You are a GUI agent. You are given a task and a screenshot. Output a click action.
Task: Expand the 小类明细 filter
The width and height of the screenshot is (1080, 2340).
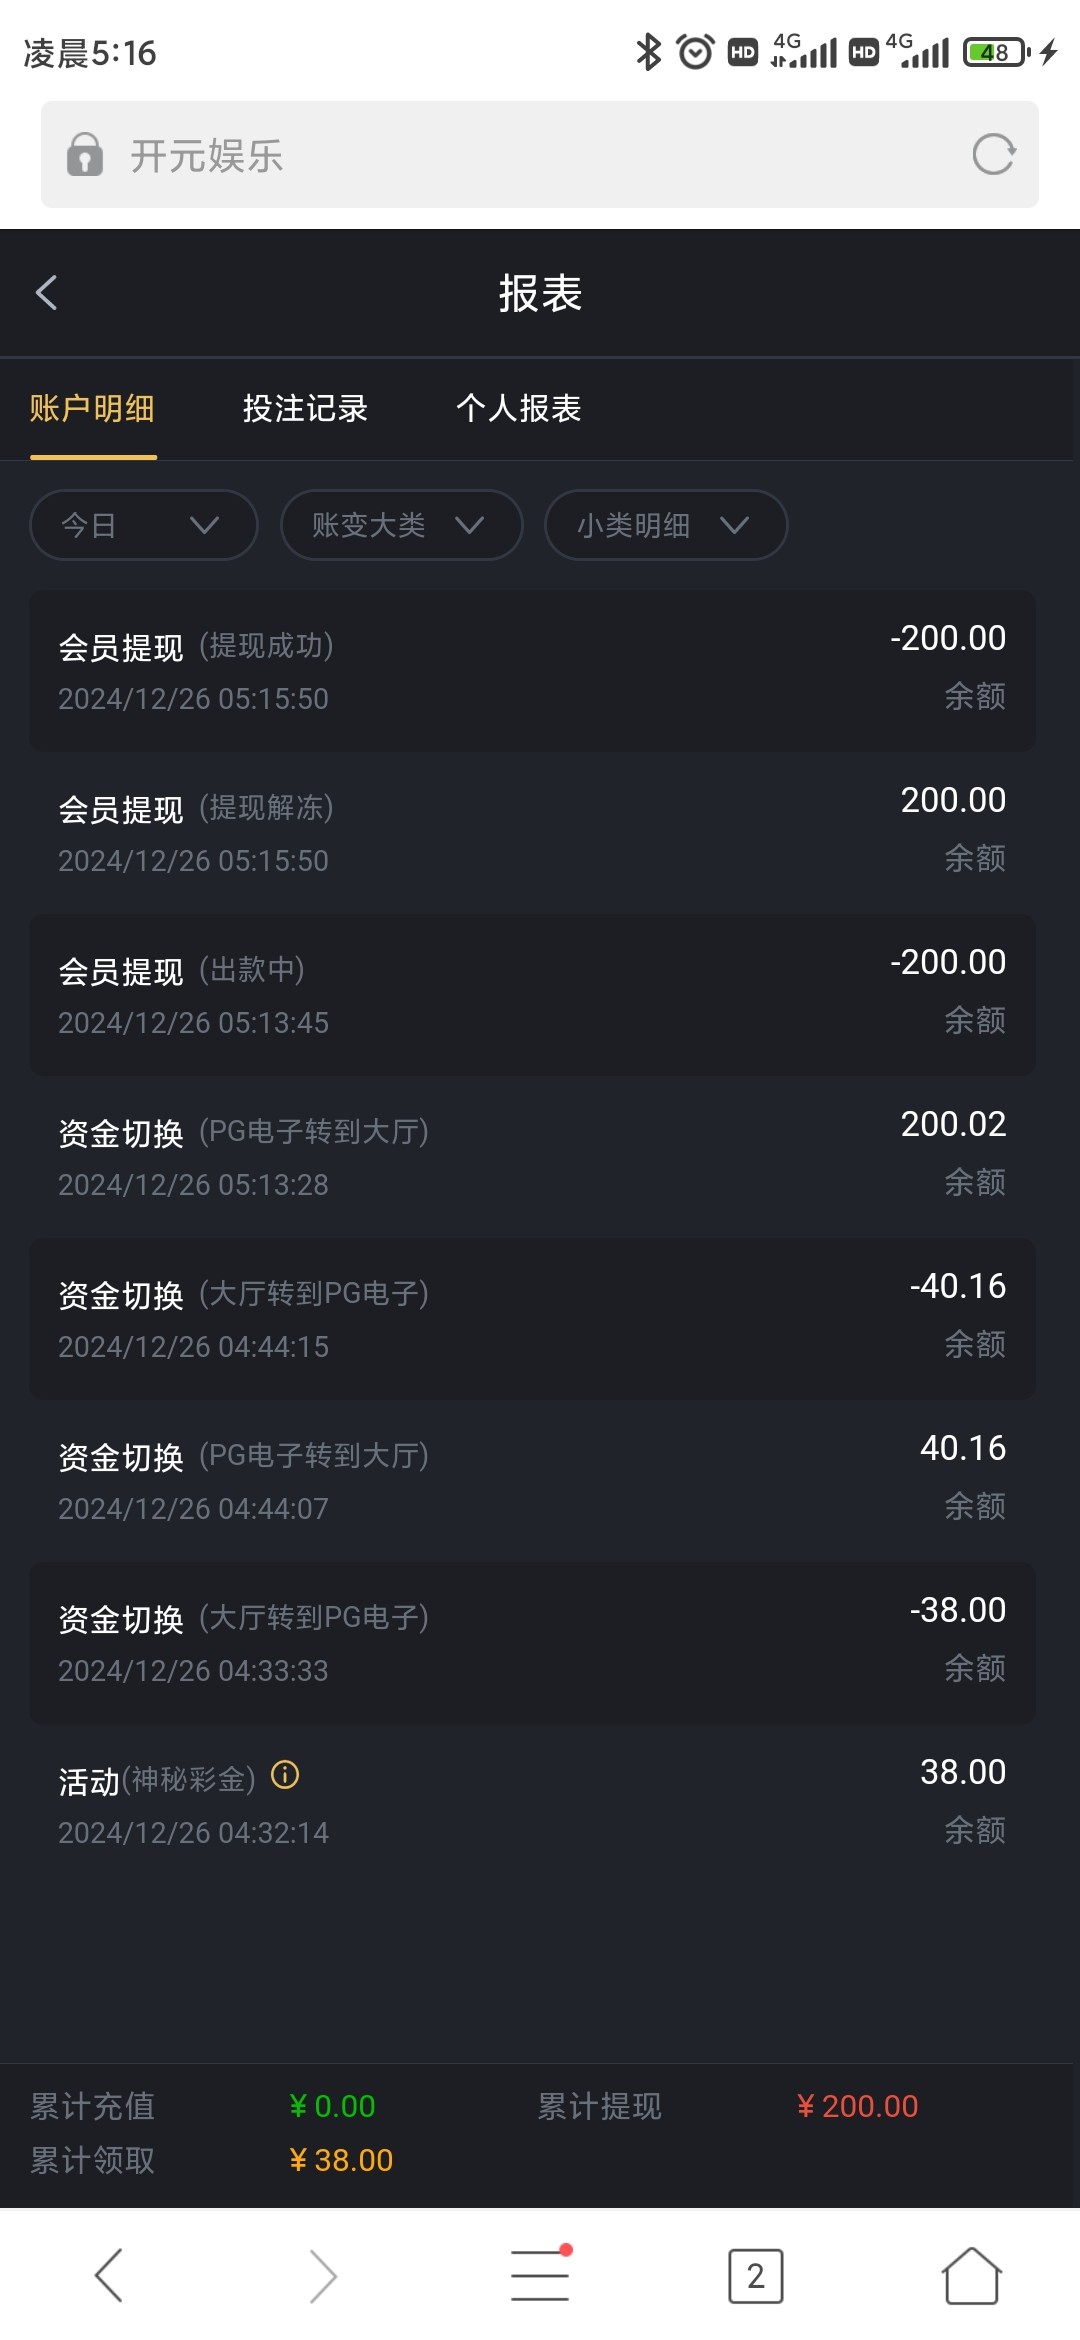coord(665,525)
